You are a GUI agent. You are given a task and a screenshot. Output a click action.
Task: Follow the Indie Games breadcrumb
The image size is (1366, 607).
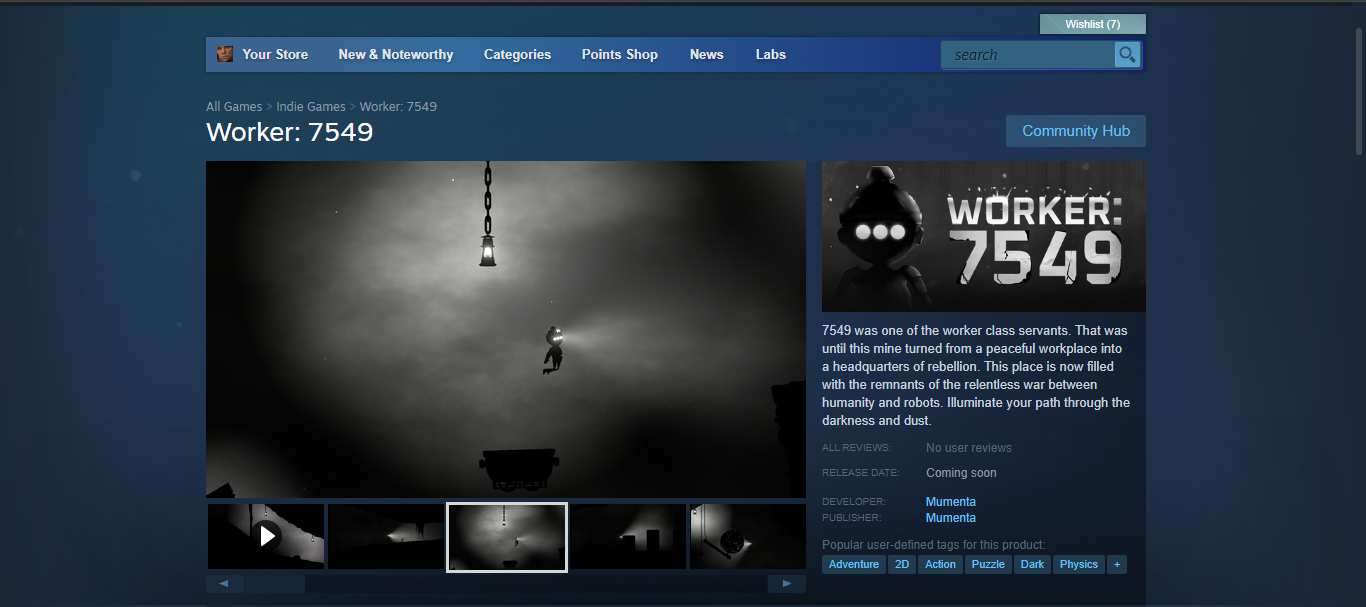(x=311, y=107)
